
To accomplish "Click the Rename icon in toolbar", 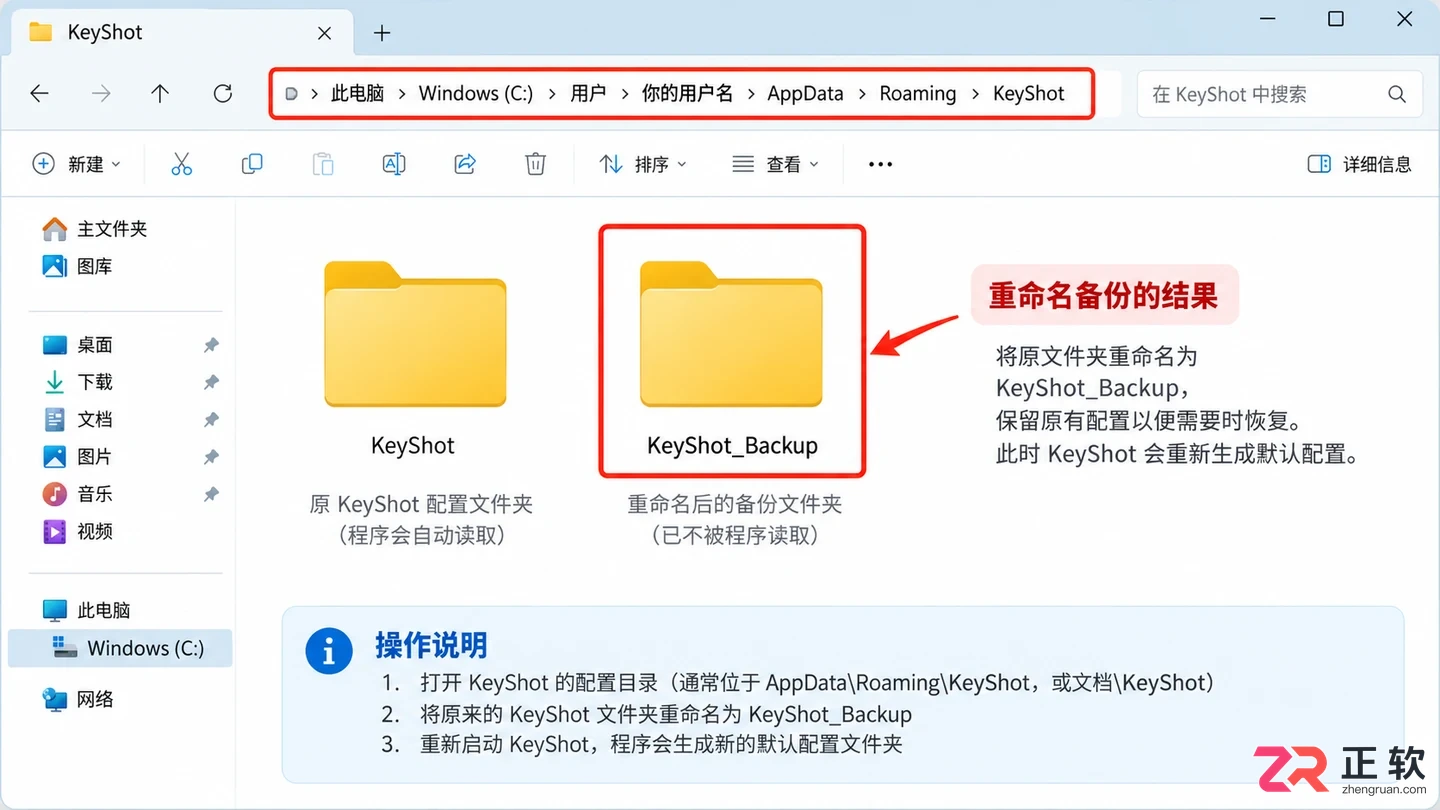I will pyautogui.click(x=394, y=164).
